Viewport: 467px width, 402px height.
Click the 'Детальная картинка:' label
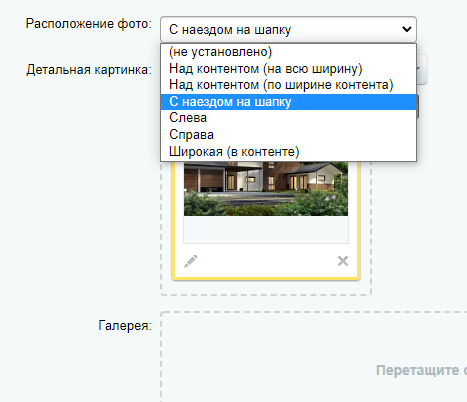pyautogui.click(x=89, y=70)
